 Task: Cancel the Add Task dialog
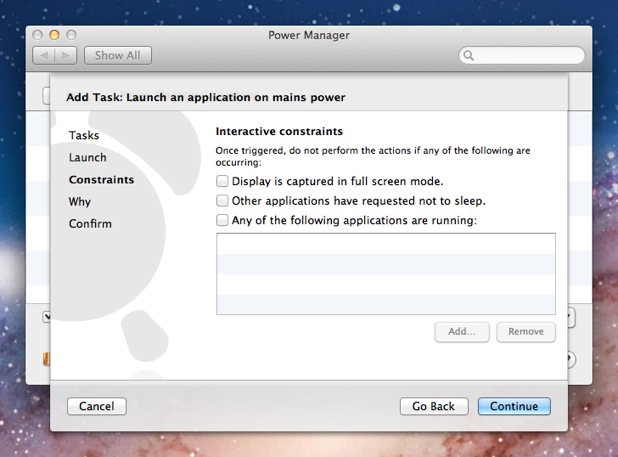tap(97, 406)
